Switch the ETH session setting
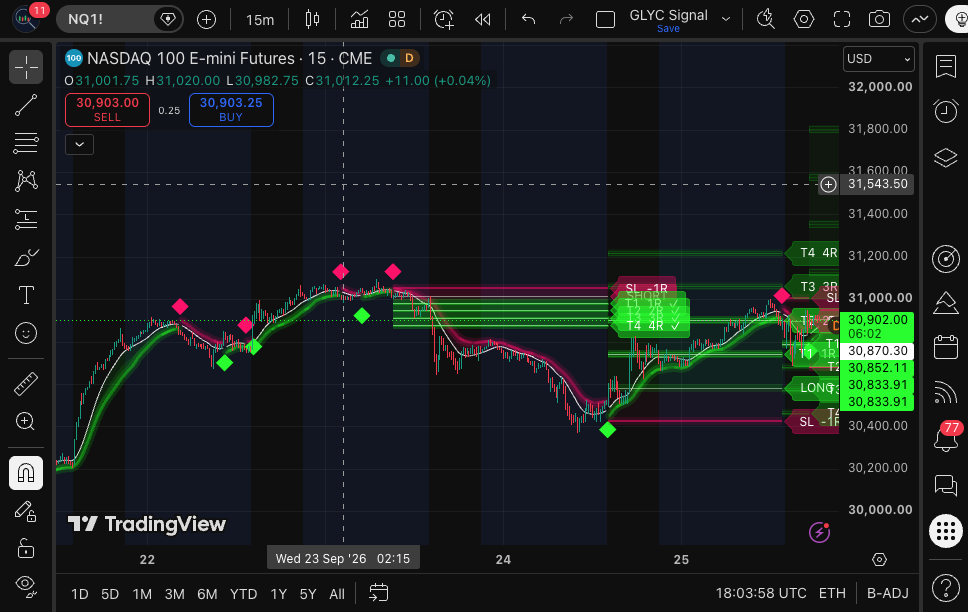The image size is (968, 612). [832, 593]
